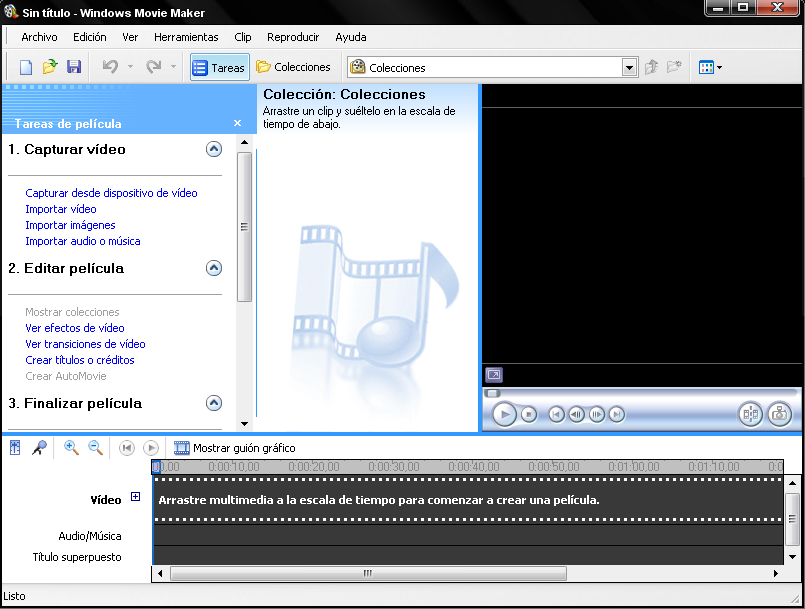Image resolution: width=805 pixels, height=609 pixels.
Task: Play the timeline
Action: point(151,448)
